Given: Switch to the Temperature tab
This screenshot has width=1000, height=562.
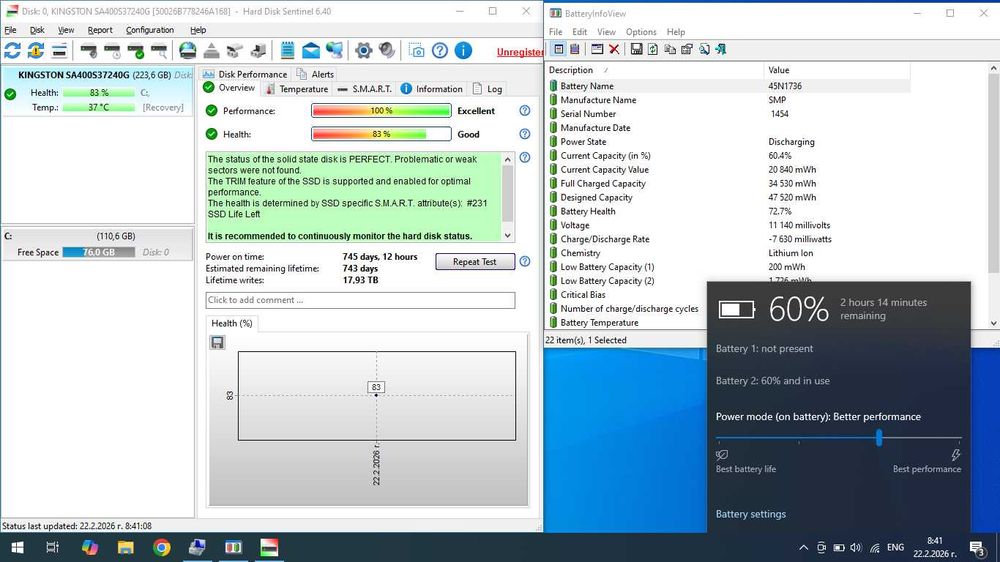Looking at the screenshot, I should 297,89.
